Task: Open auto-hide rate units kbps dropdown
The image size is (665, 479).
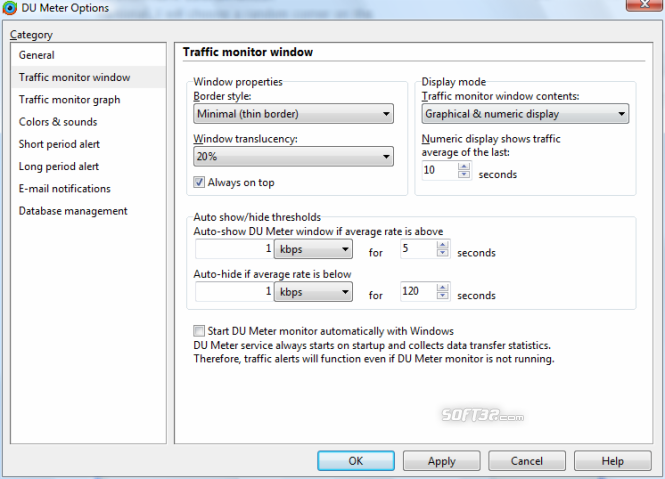Action: (x=313, y=292)
